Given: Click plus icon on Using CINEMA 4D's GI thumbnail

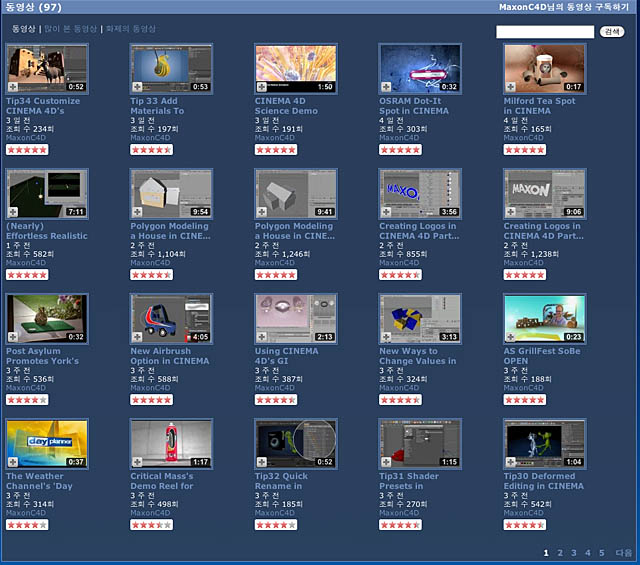Looking at the screenshot, I should [262, 337].
